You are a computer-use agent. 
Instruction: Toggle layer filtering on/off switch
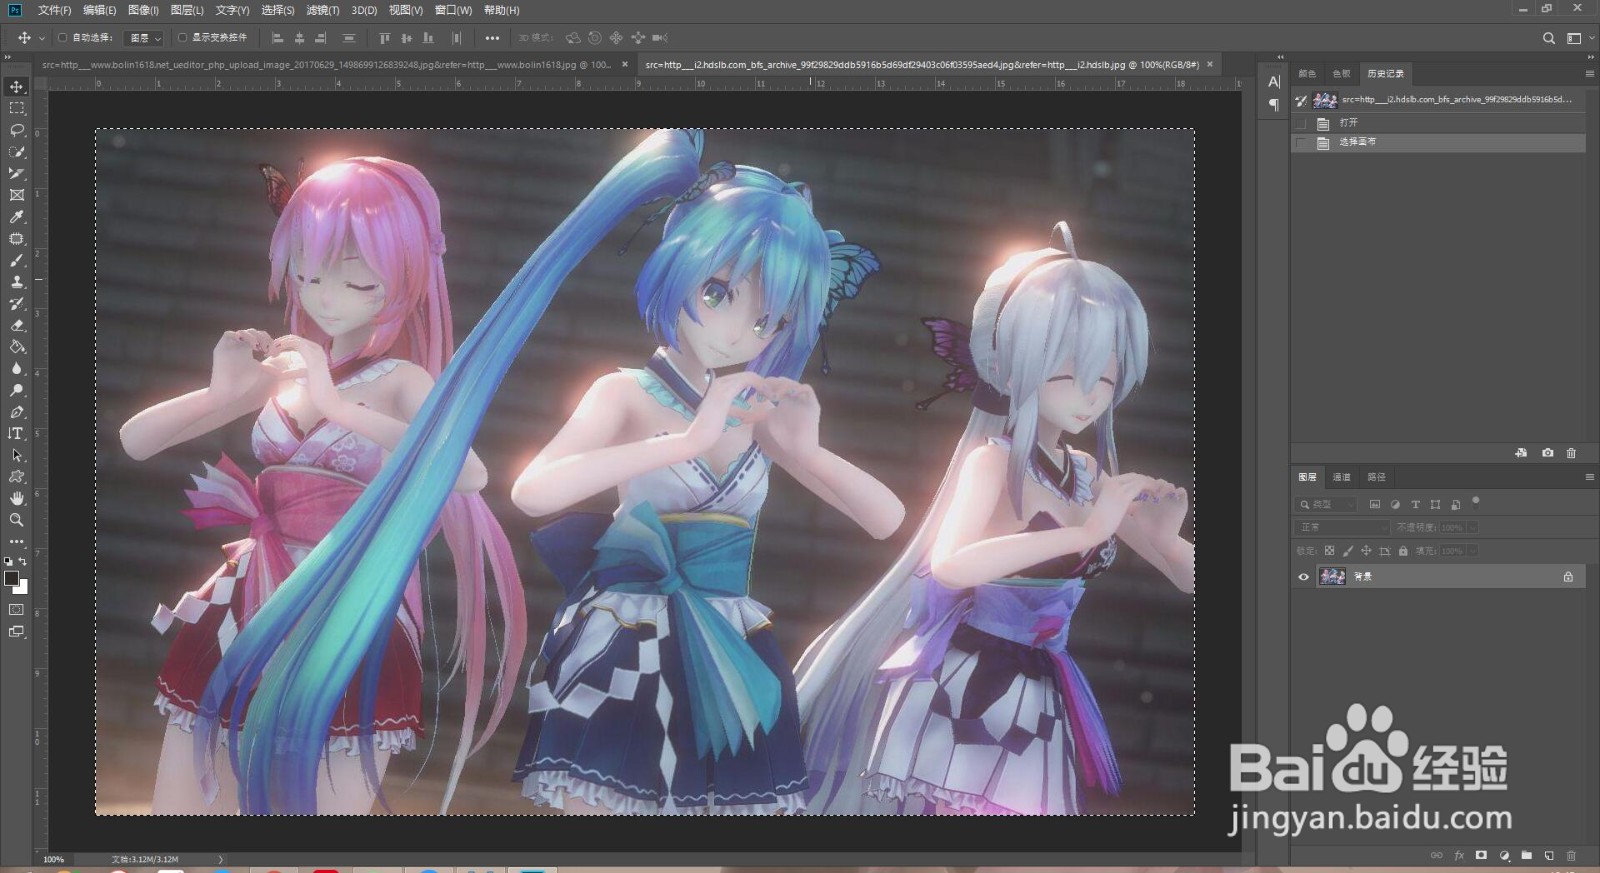pyautogui.click(x=1476, y=502)
